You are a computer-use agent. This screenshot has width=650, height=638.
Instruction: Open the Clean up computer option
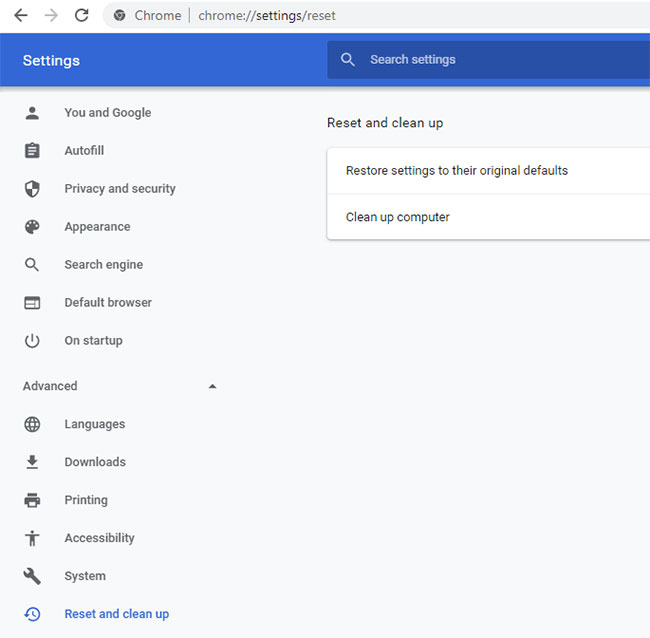point(488,217)
